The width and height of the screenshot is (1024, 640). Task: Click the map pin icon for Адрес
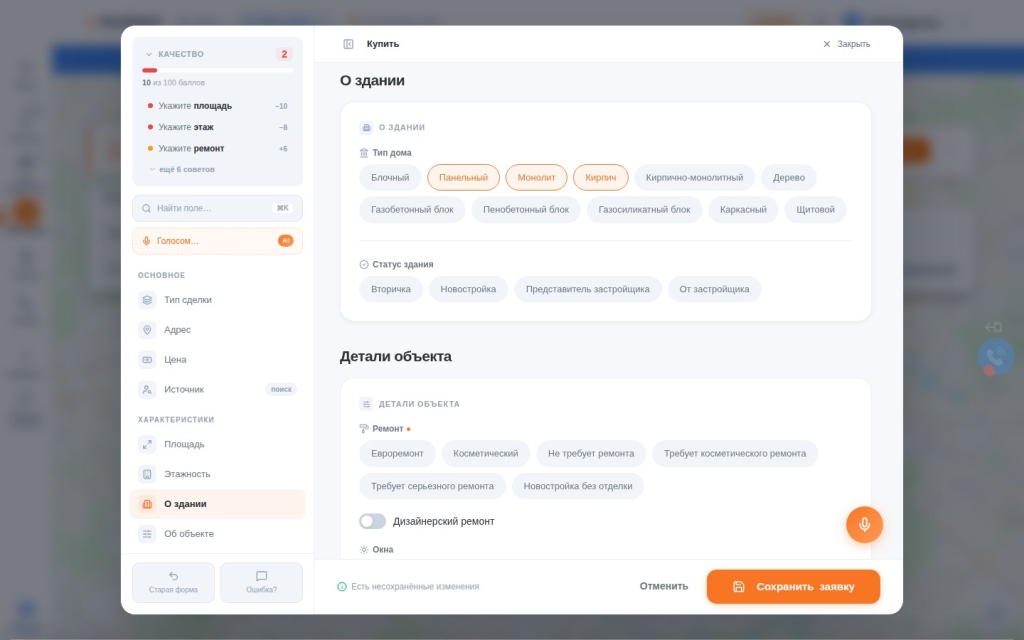click(147, 330)
